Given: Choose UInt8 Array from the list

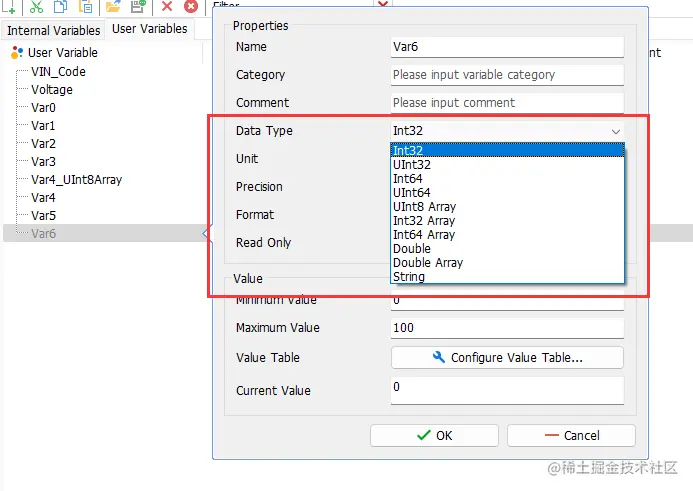Looking at the screenshot, I should click(507, 207).
